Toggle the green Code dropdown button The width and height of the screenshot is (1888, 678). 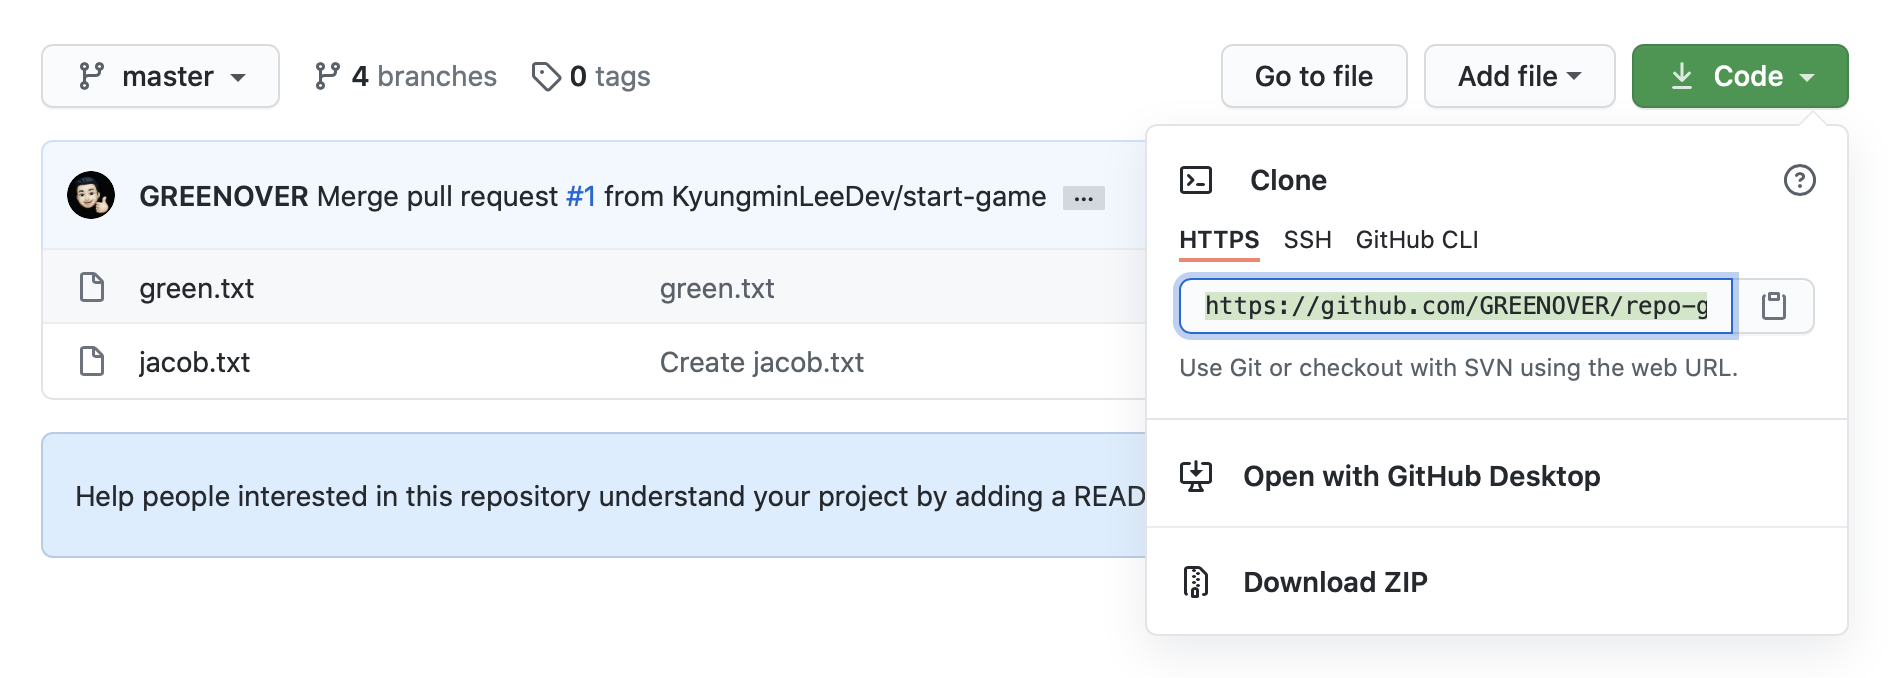tap(1740, 76)
